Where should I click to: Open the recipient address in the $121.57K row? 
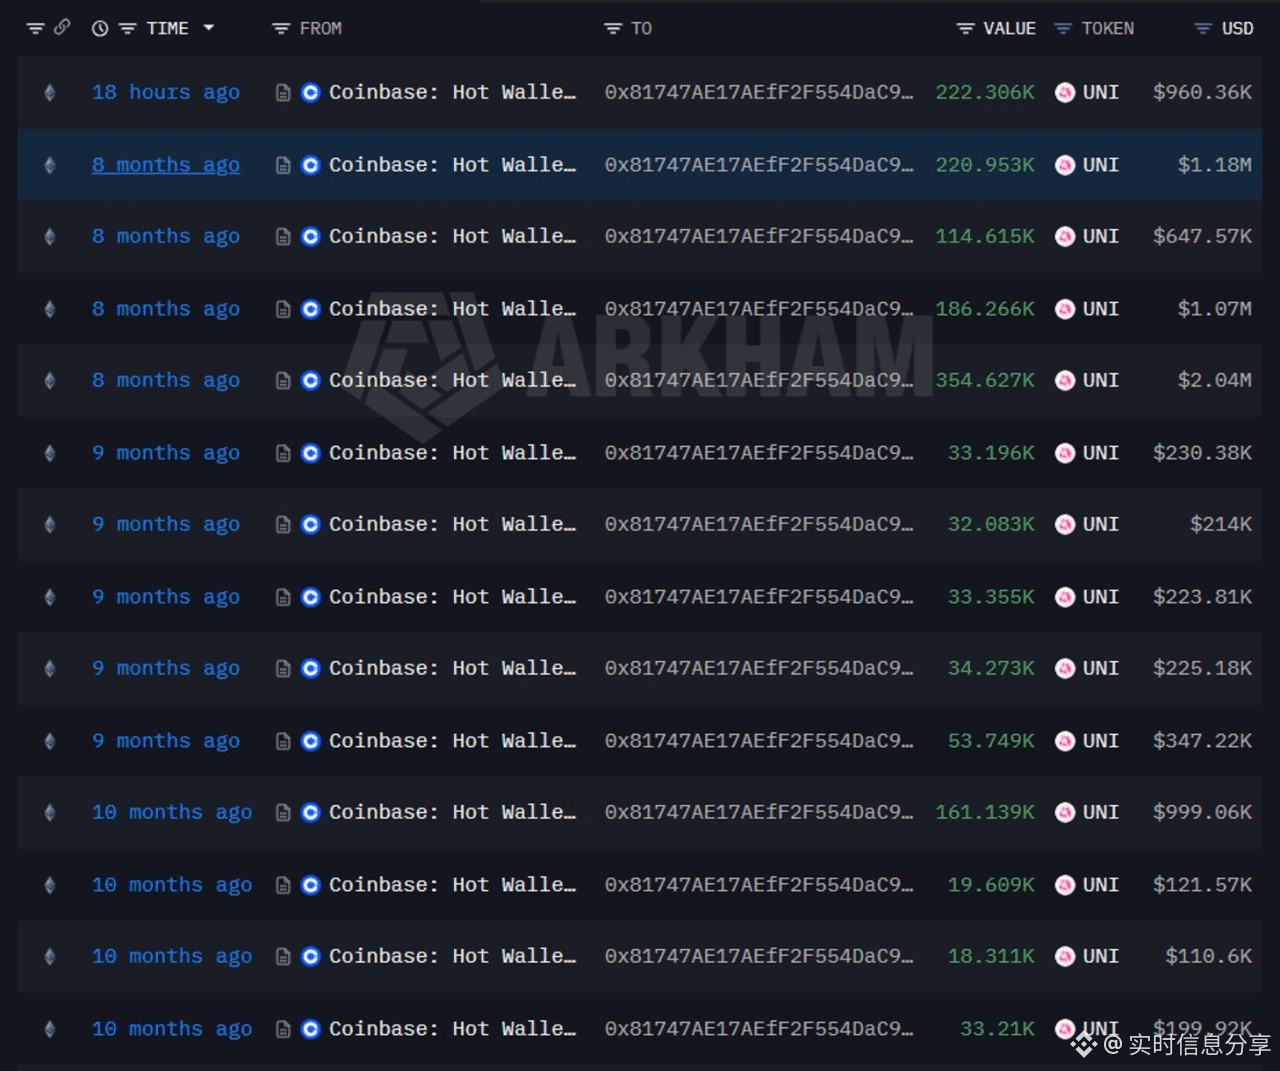point(759,885)
